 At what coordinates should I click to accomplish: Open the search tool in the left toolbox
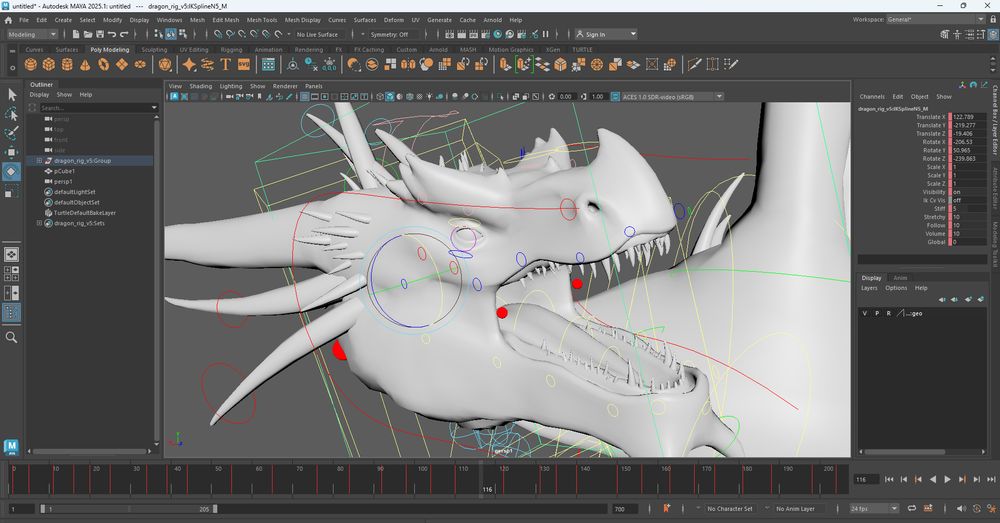click(12, 337)
